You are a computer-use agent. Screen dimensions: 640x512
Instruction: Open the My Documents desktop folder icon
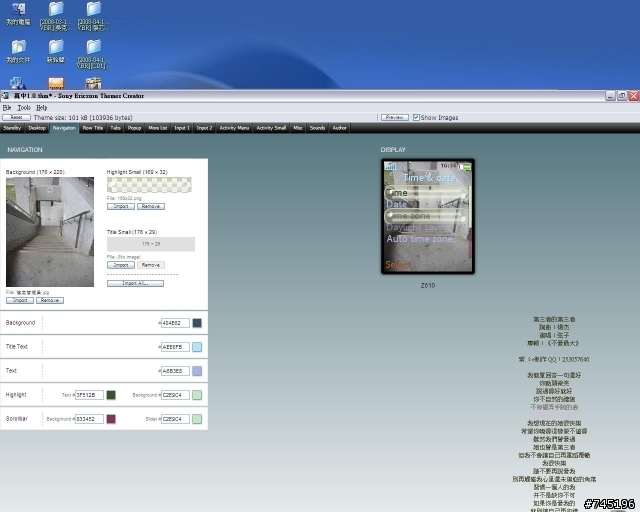(x=18, y=51)
